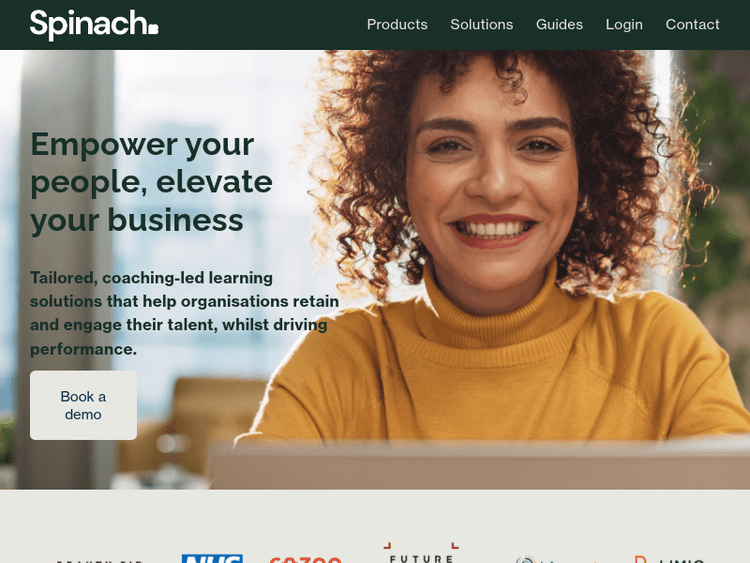Screen dimensions: 750x563
Task: Click the blurred laptop lid in hero photo
Action: click(478, 464)
